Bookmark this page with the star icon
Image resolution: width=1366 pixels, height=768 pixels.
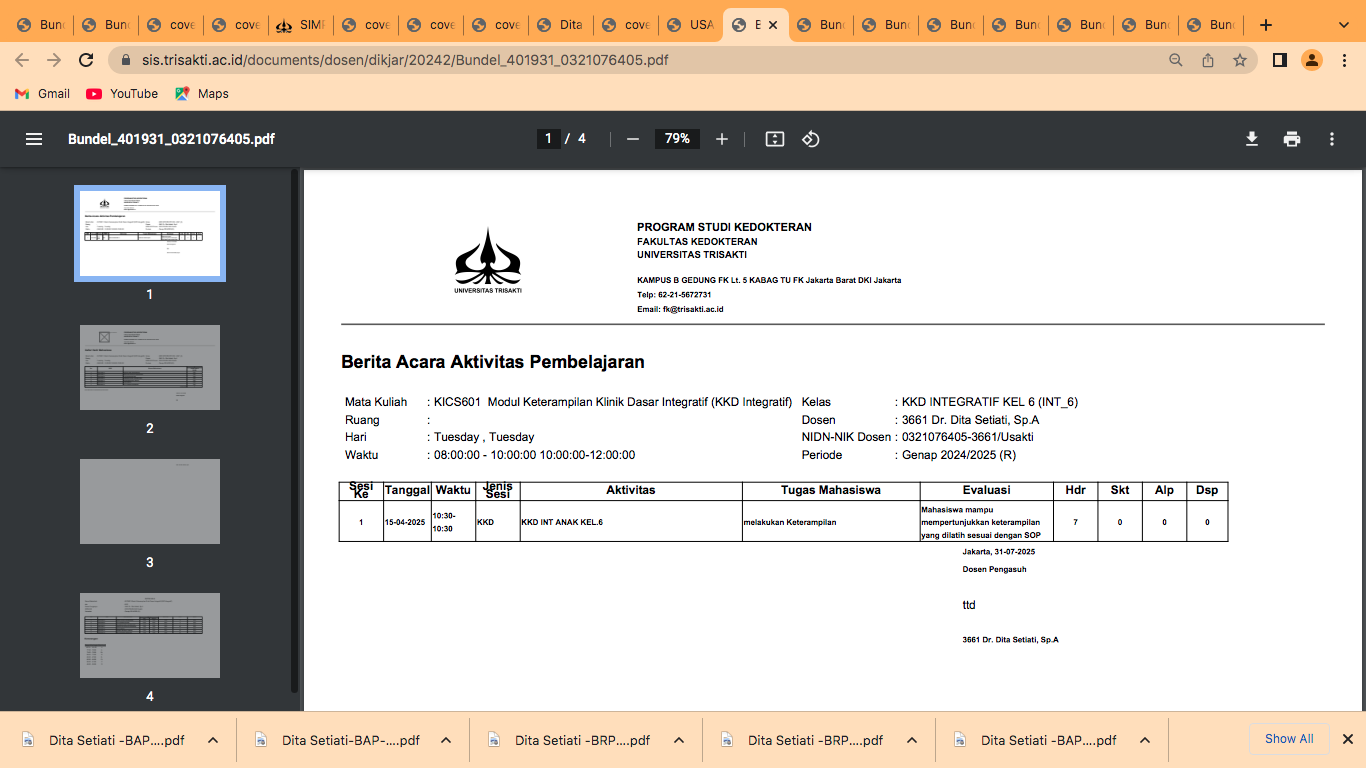[x=1240, y=60]
